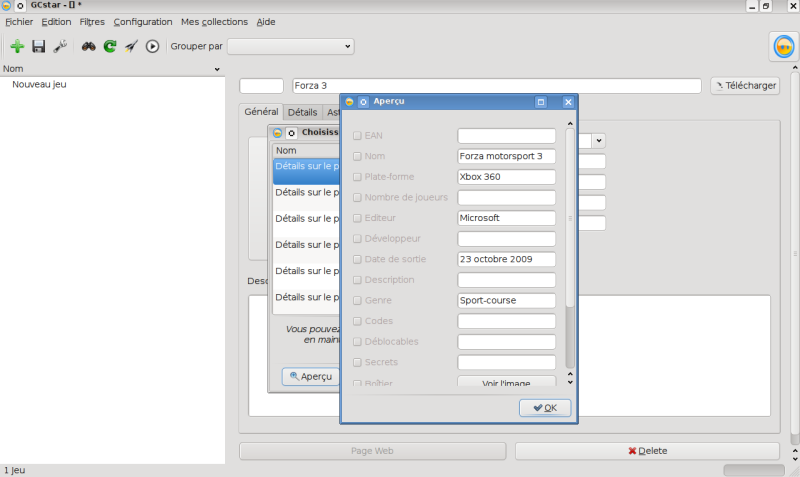Click the green plus add item icon
Image resolution: width=800 pixels, height=477 pixels.
(17, 46)
